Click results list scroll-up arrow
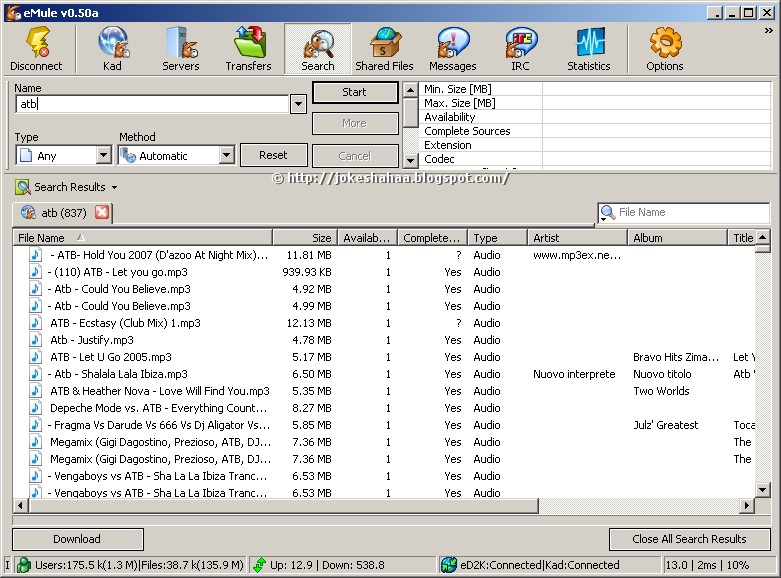The image size is (781, 578). tap(763, 238)
